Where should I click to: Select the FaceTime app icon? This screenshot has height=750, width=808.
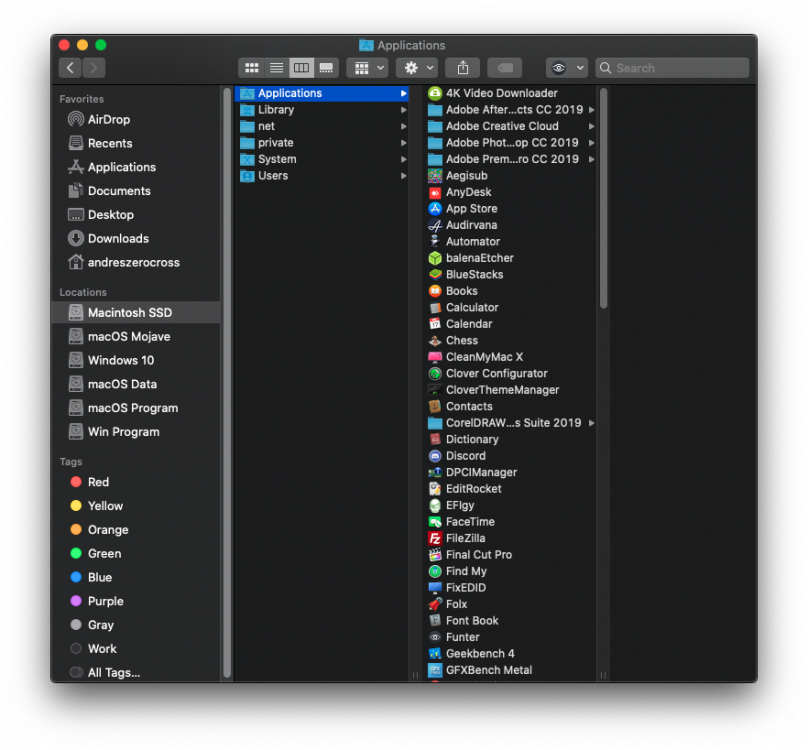pos(435,522)
